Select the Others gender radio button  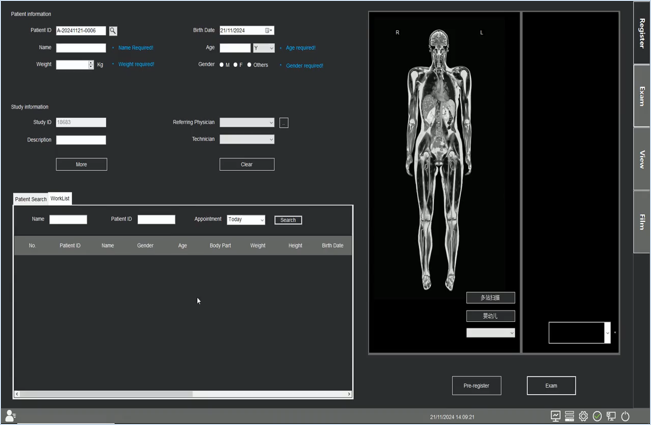(x=249, y=65)
